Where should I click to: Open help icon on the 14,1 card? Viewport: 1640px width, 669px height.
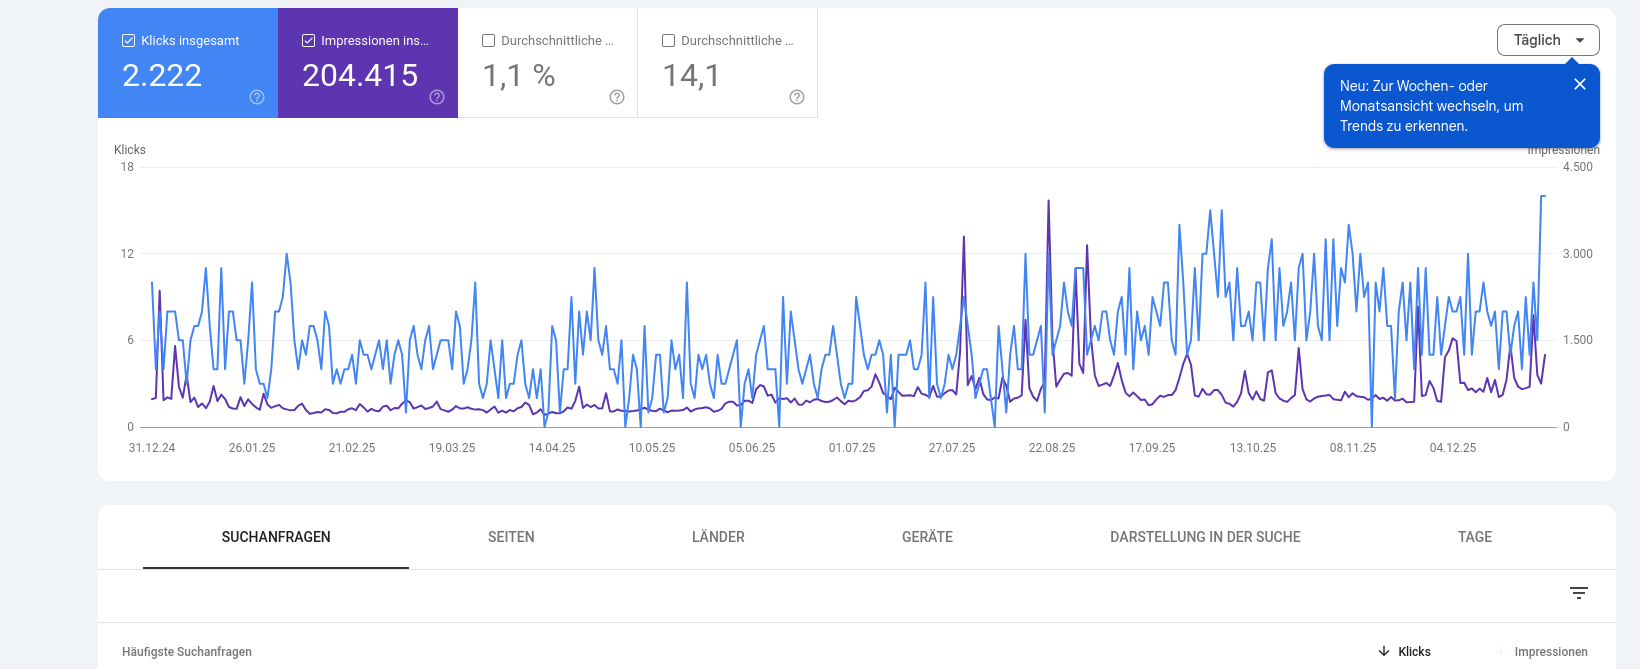(797, 97)
